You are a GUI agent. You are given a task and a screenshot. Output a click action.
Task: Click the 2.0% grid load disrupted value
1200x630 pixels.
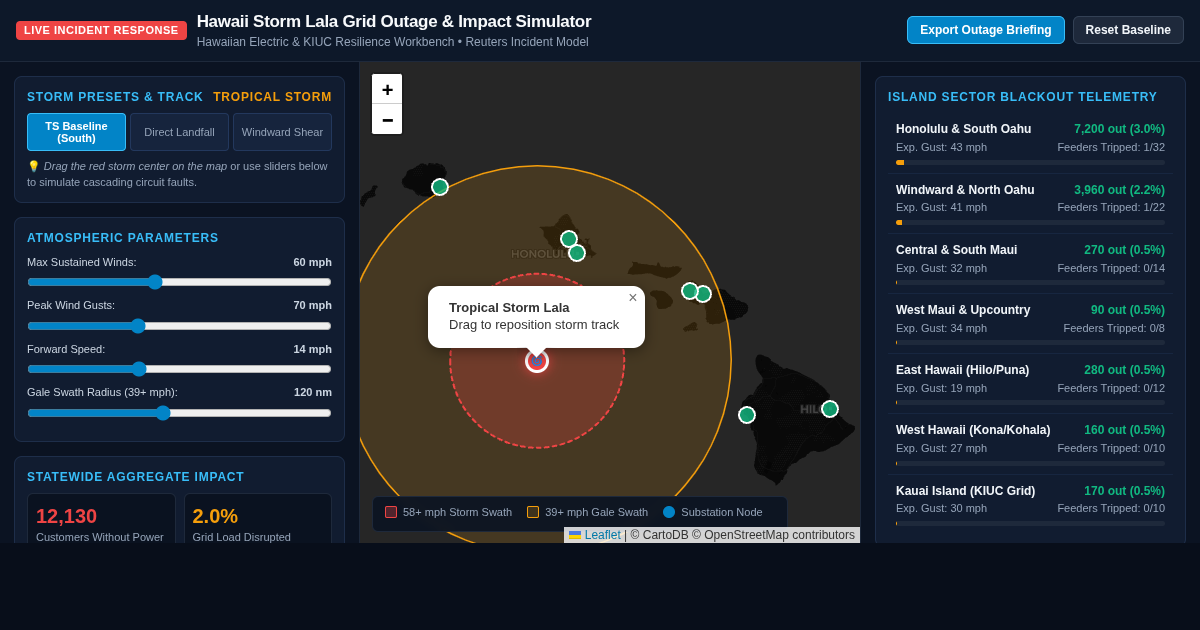215,516
